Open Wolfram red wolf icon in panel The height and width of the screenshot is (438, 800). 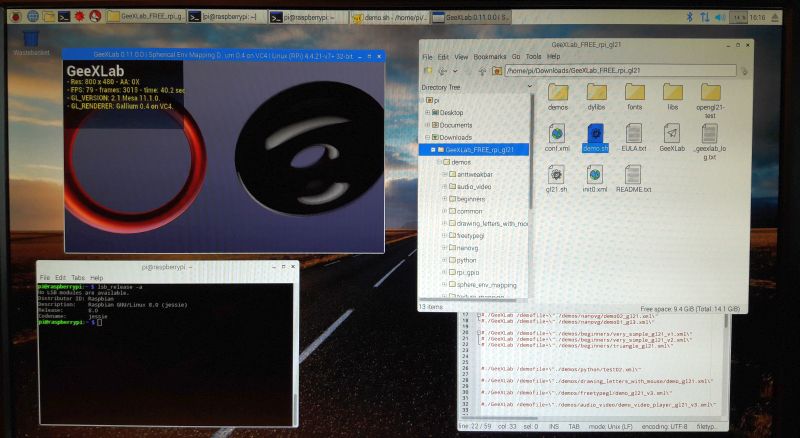[x=95, y=17]
